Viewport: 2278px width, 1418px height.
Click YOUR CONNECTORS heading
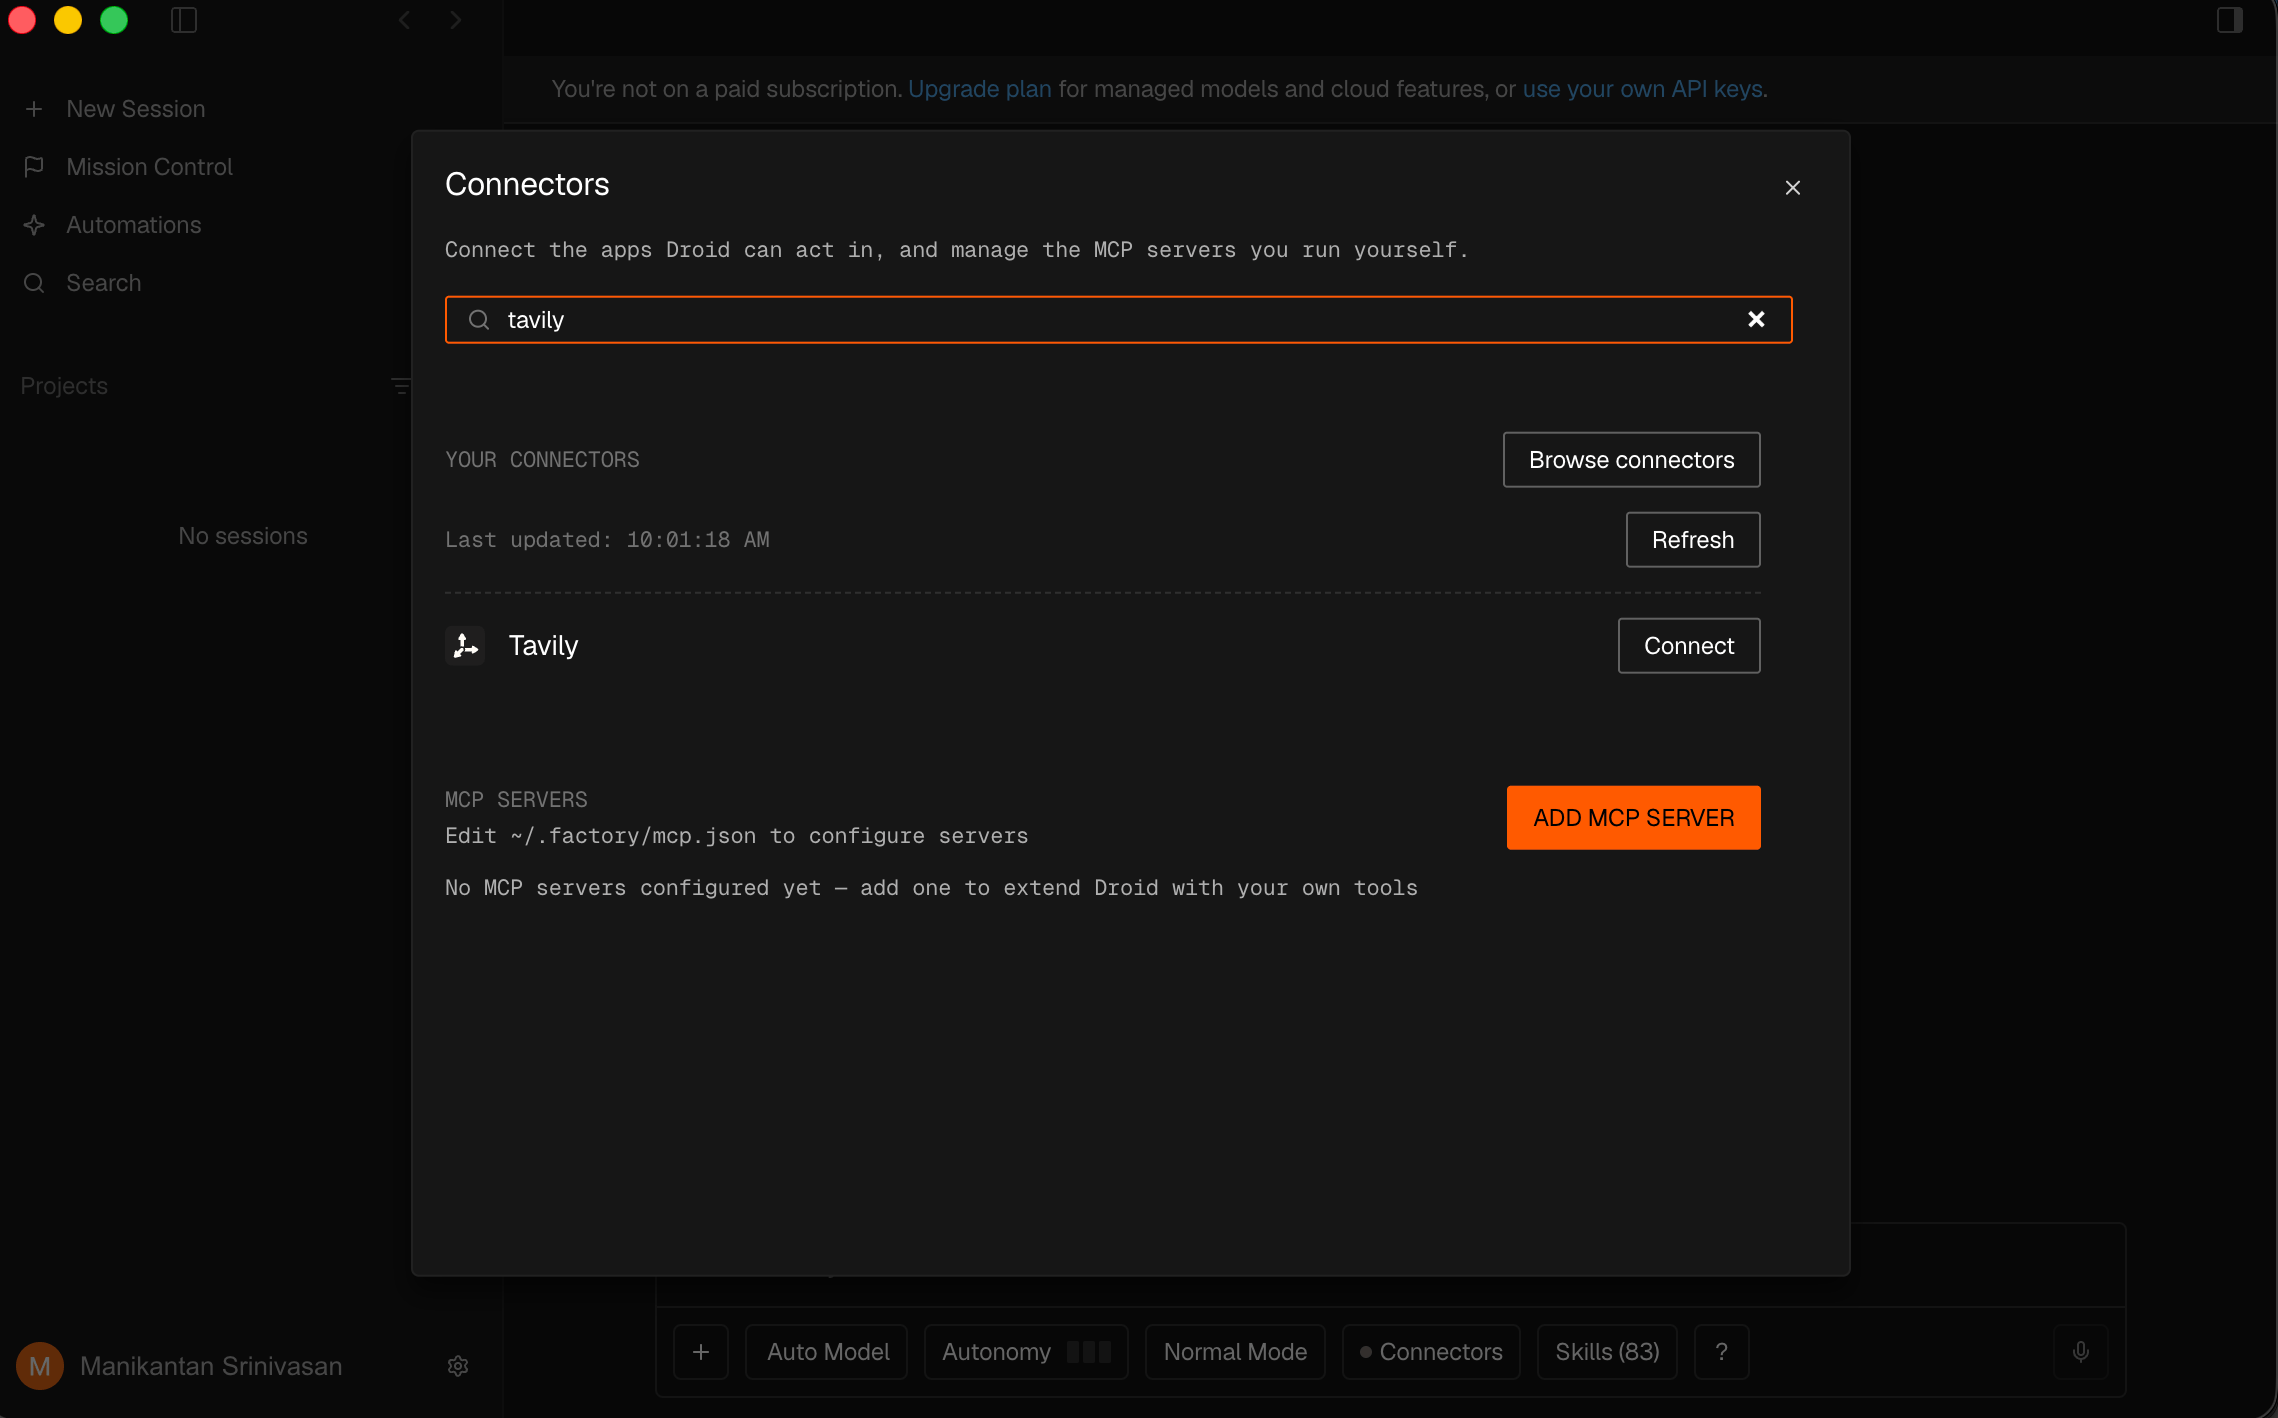[542, 459]
